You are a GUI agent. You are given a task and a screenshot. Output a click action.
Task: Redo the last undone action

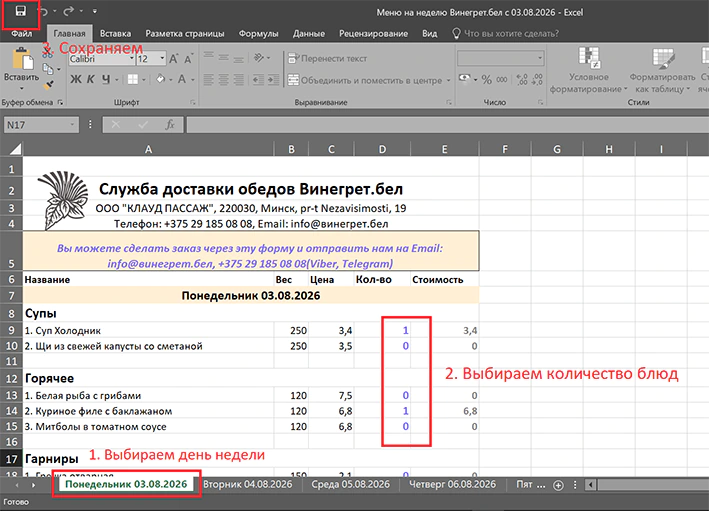[x=69, y=11]
